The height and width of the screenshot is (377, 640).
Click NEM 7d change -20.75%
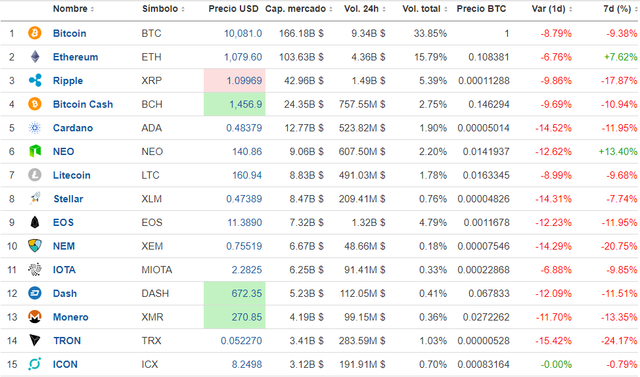(x=619, y=246)
